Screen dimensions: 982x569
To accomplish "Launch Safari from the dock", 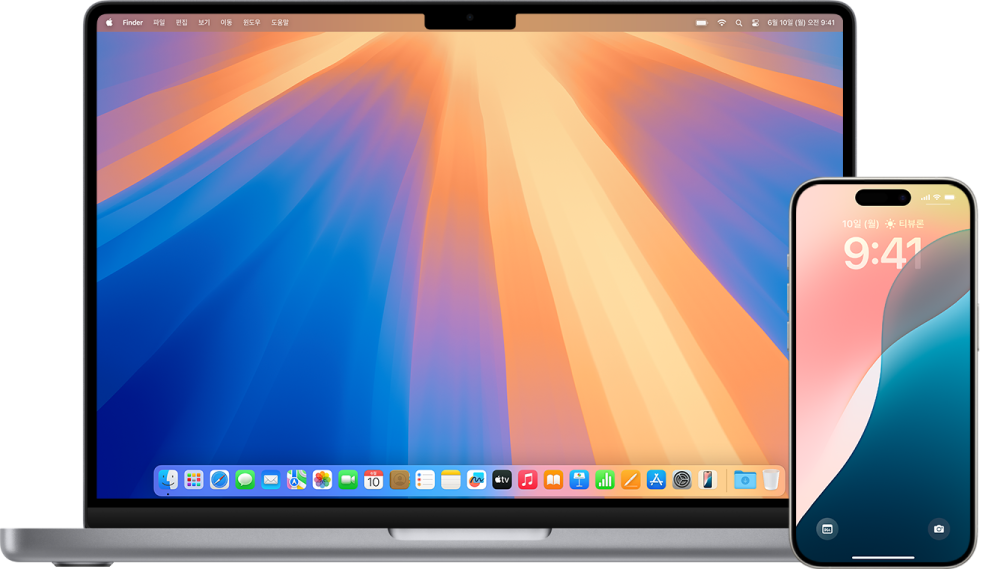I will pyautogui.click(x=219, y=480).
